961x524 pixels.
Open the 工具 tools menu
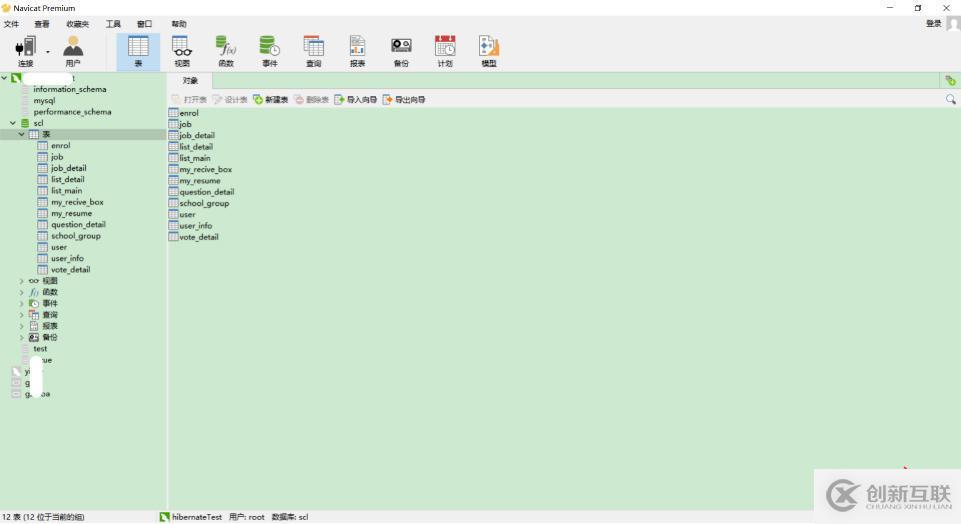pos(113,24)
